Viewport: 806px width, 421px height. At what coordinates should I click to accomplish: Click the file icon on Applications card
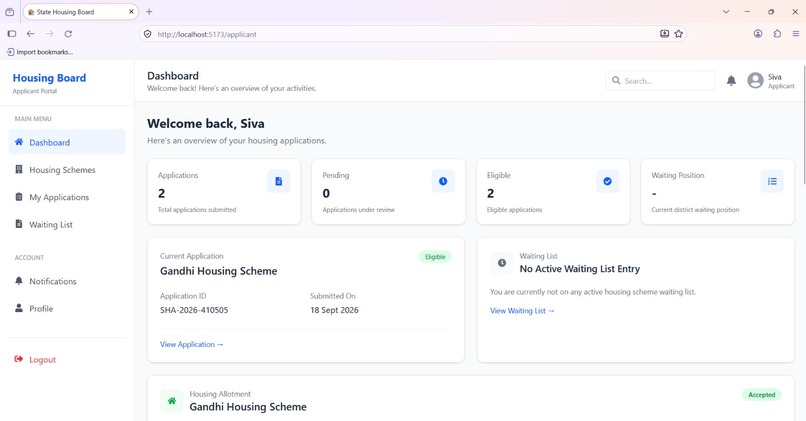click(279, 181)
